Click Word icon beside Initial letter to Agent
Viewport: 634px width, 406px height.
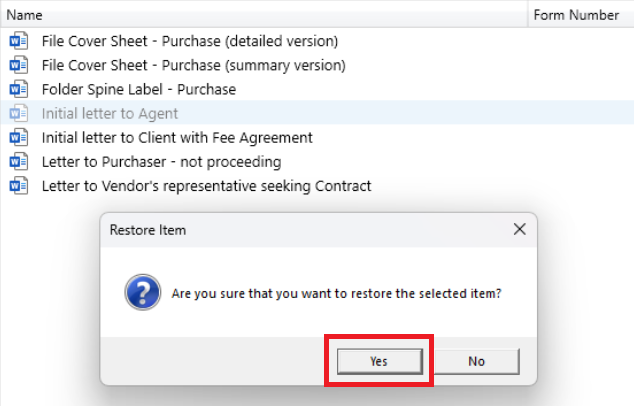pyautogui.click(x=18, y=113)
